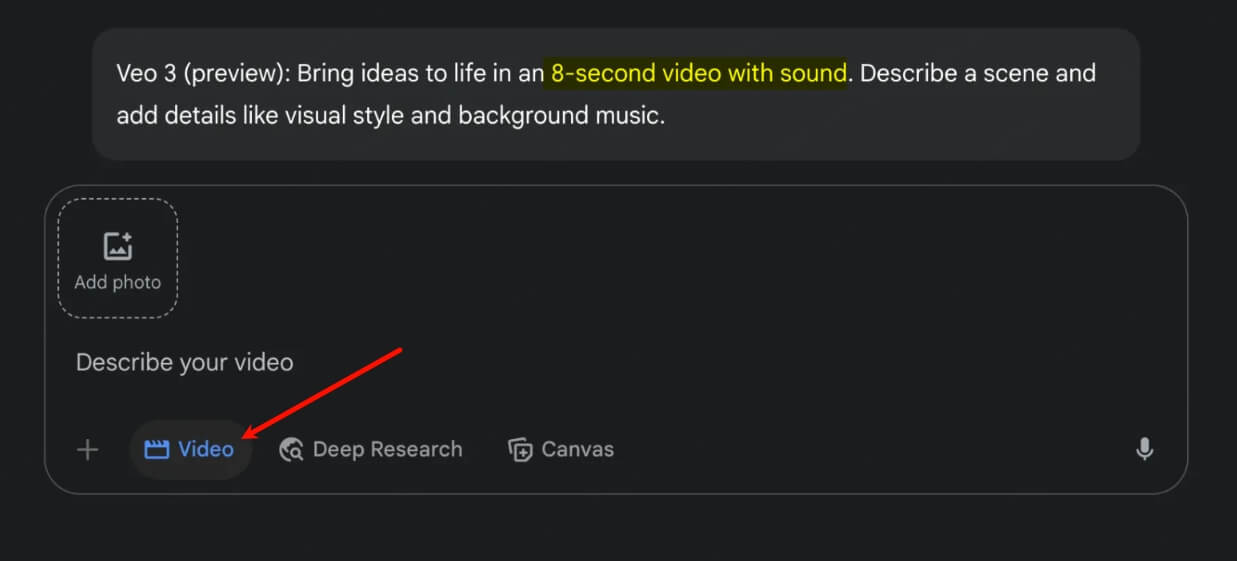1237x561 pixels.
Task: Click the image icon above Add photo
Action: pyautogui.click(x=118, y=246)
